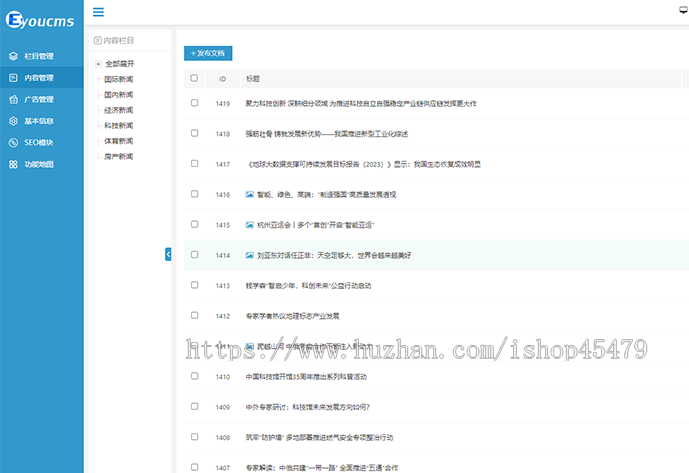Click the 发布文档 button
The height and width of the screenshot is (473, 689).
208,53
